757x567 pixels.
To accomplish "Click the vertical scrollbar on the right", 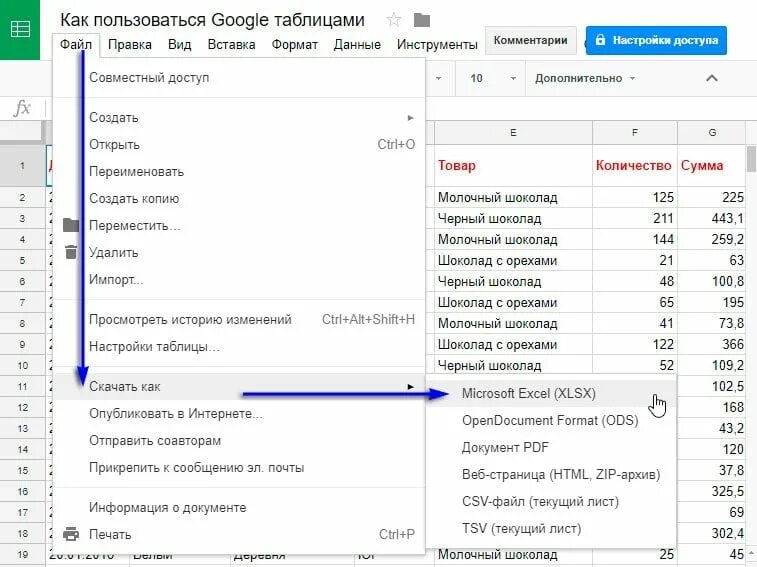I will coord(751,159).
